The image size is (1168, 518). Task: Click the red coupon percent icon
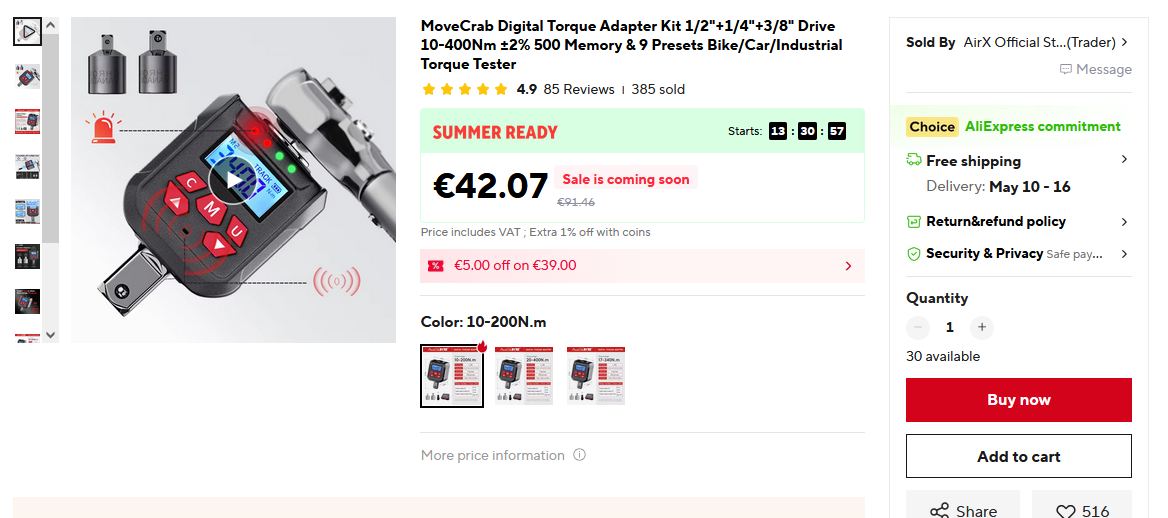pos(436,266)
